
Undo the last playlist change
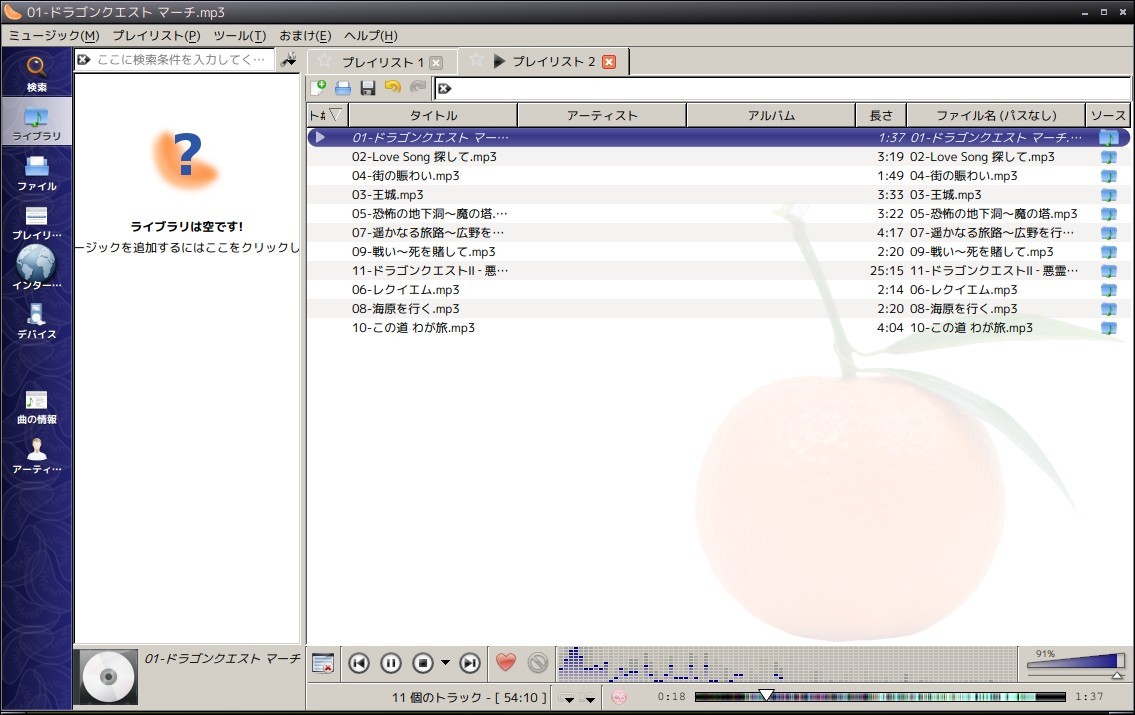(x=392, y=88)
